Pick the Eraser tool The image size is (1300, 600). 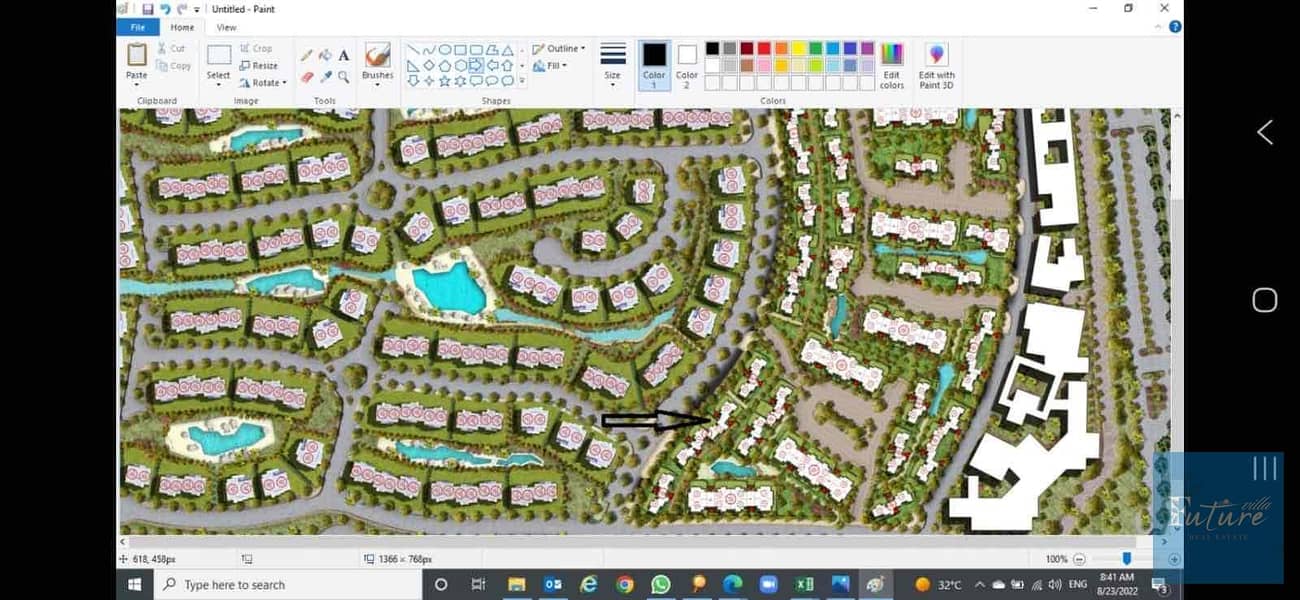pyautogui.click(x=307, y=76)
